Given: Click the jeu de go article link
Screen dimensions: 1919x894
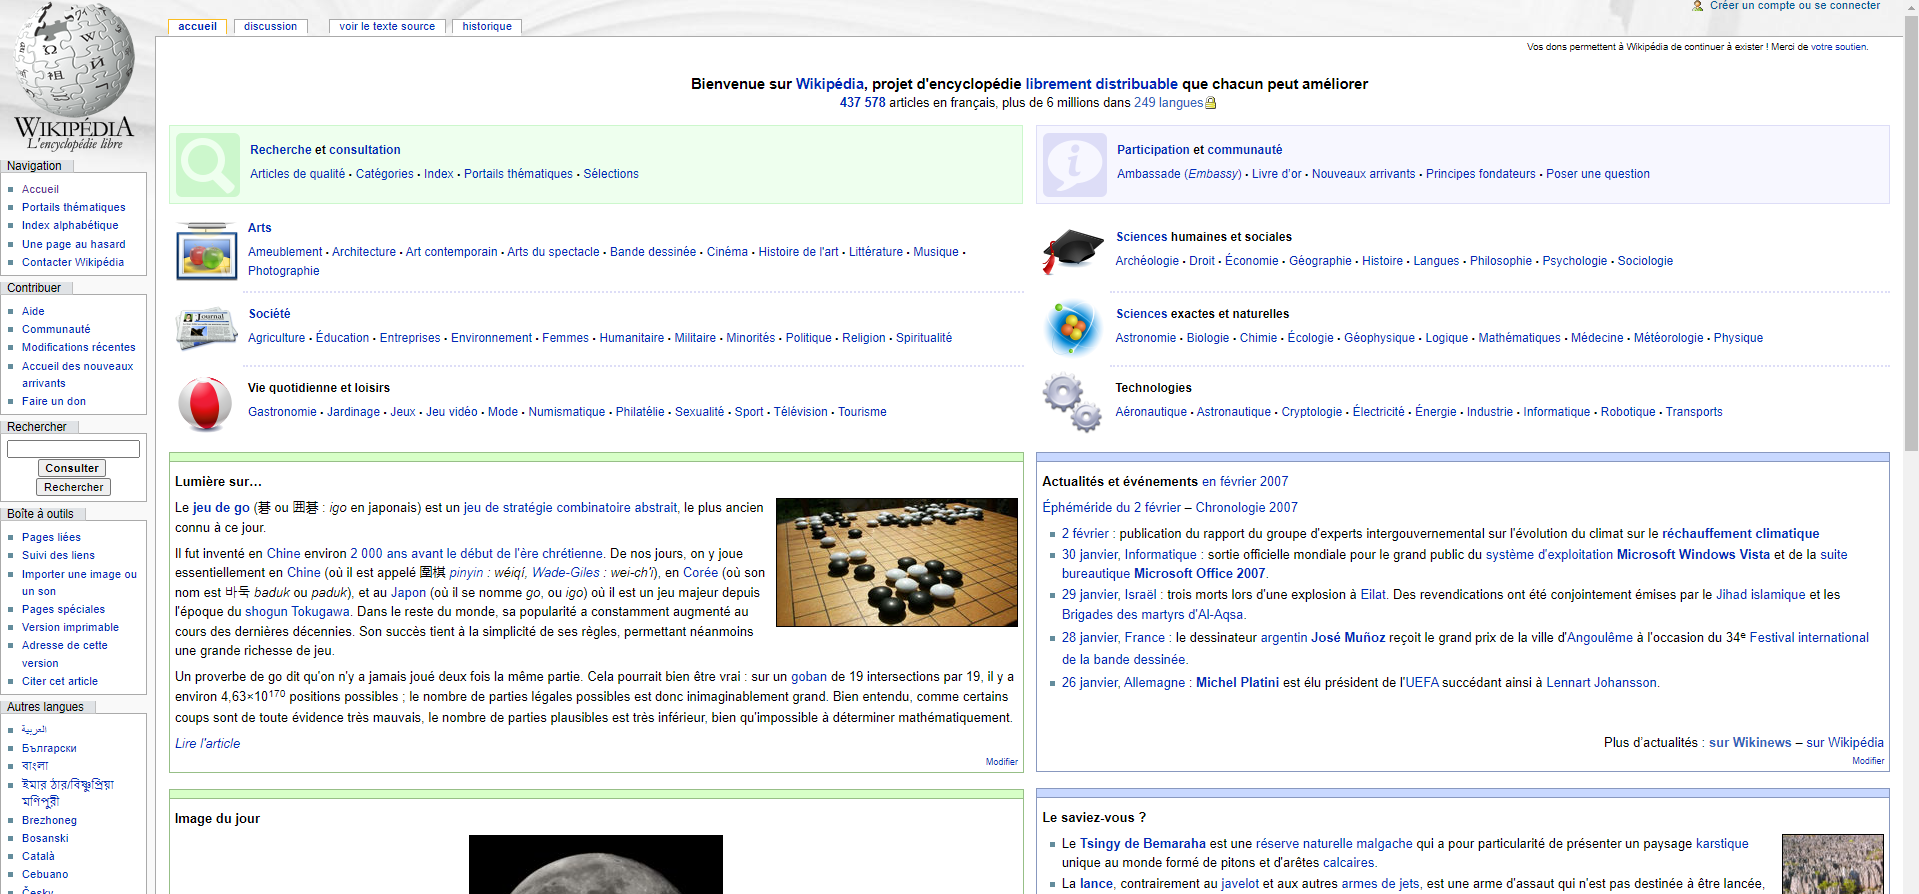Looking at the screenshot, I should (x=221, y=508).
